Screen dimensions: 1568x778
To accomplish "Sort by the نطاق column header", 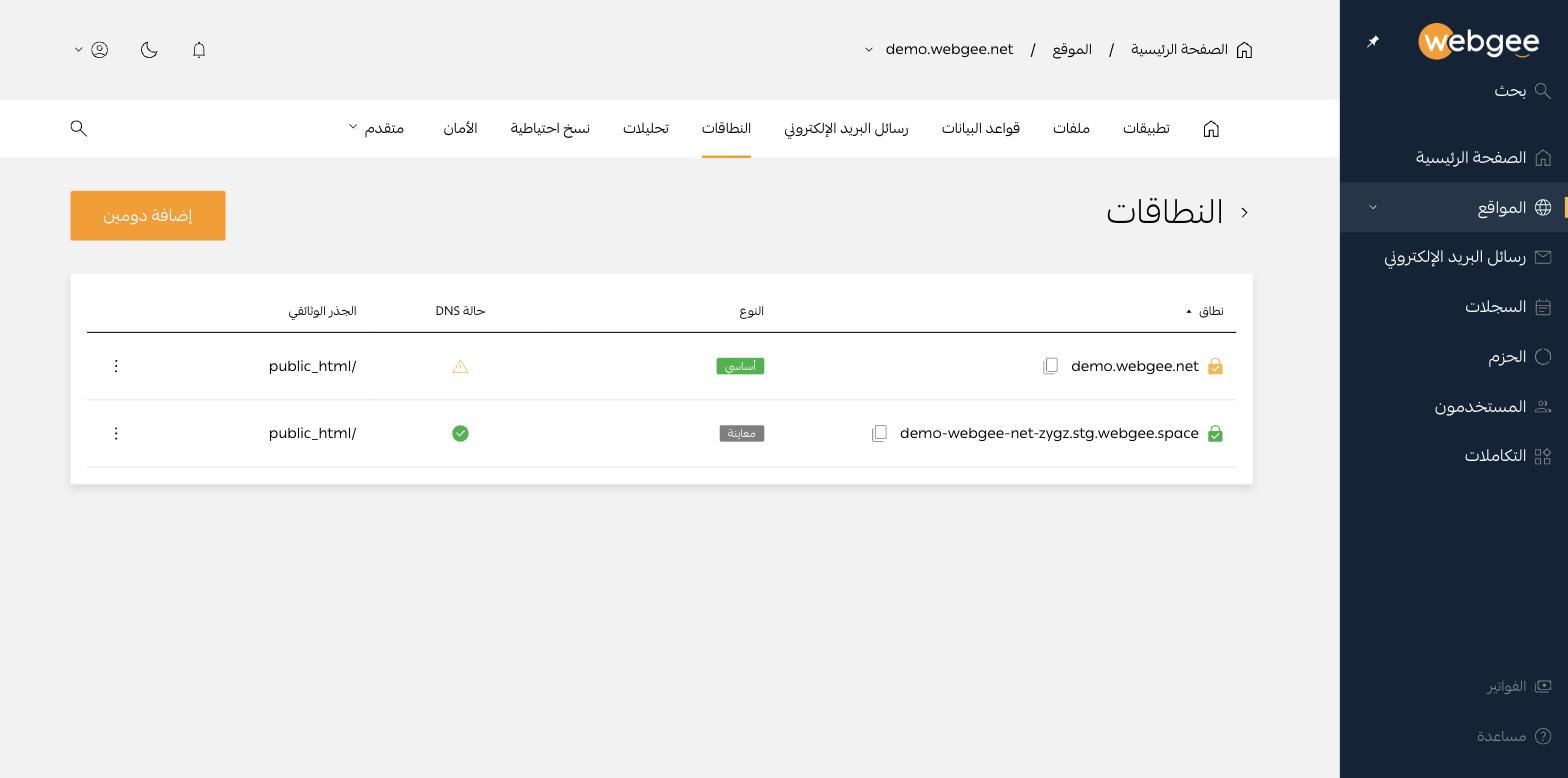I will tap(1205, 311).
